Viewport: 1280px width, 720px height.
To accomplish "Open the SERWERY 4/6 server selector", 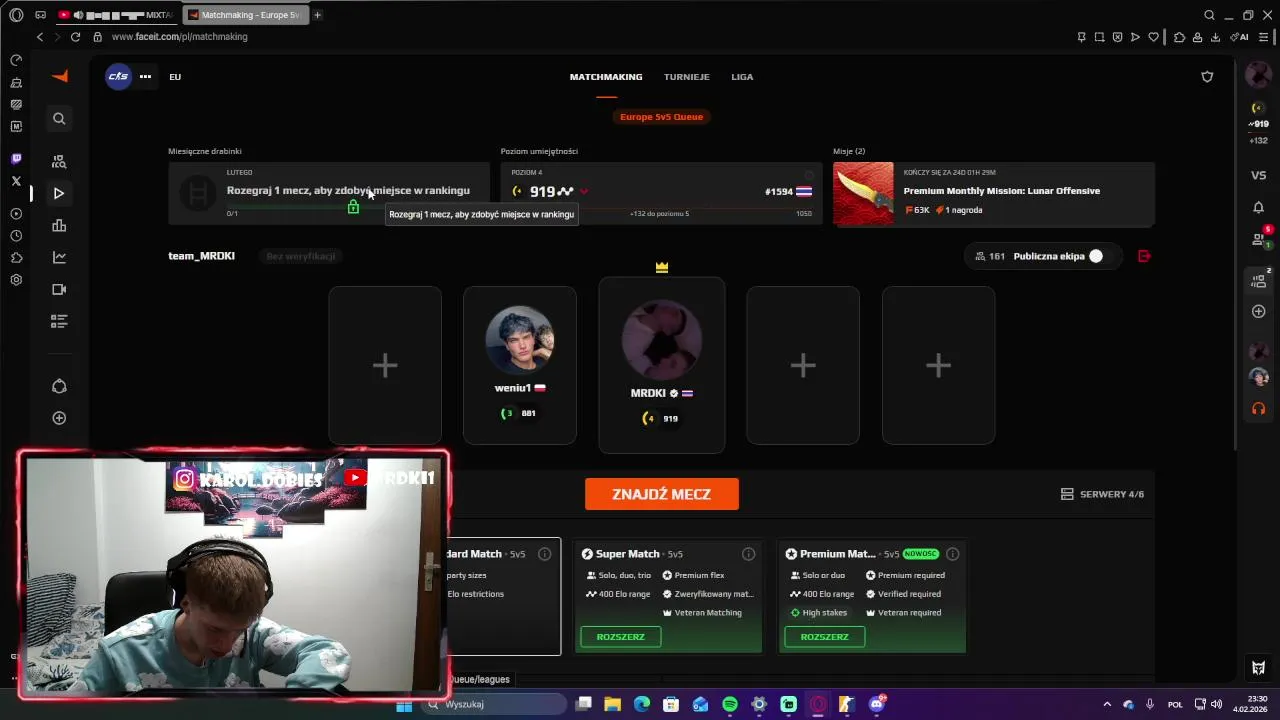I will tap(1102, 494).
